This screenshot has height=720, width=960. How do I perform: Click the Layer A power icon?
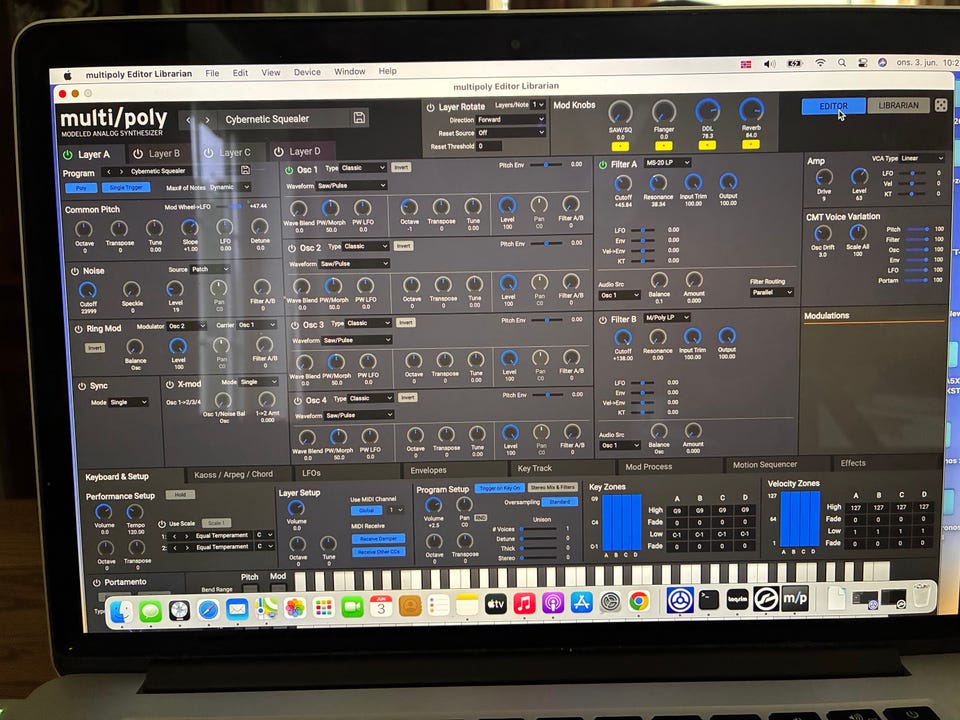68,155
